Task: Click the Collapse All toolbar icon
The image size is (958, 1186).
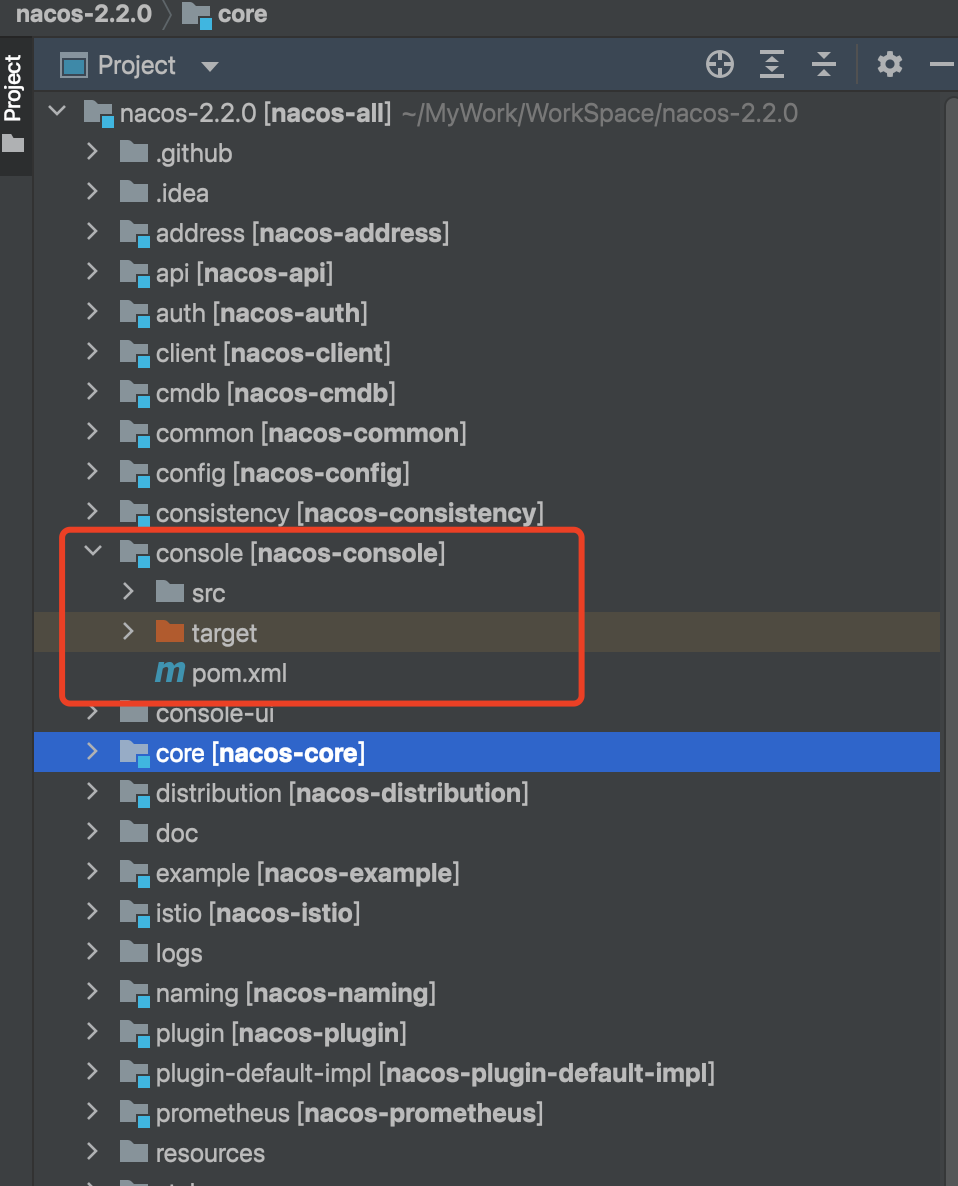Action: [823, 65]
